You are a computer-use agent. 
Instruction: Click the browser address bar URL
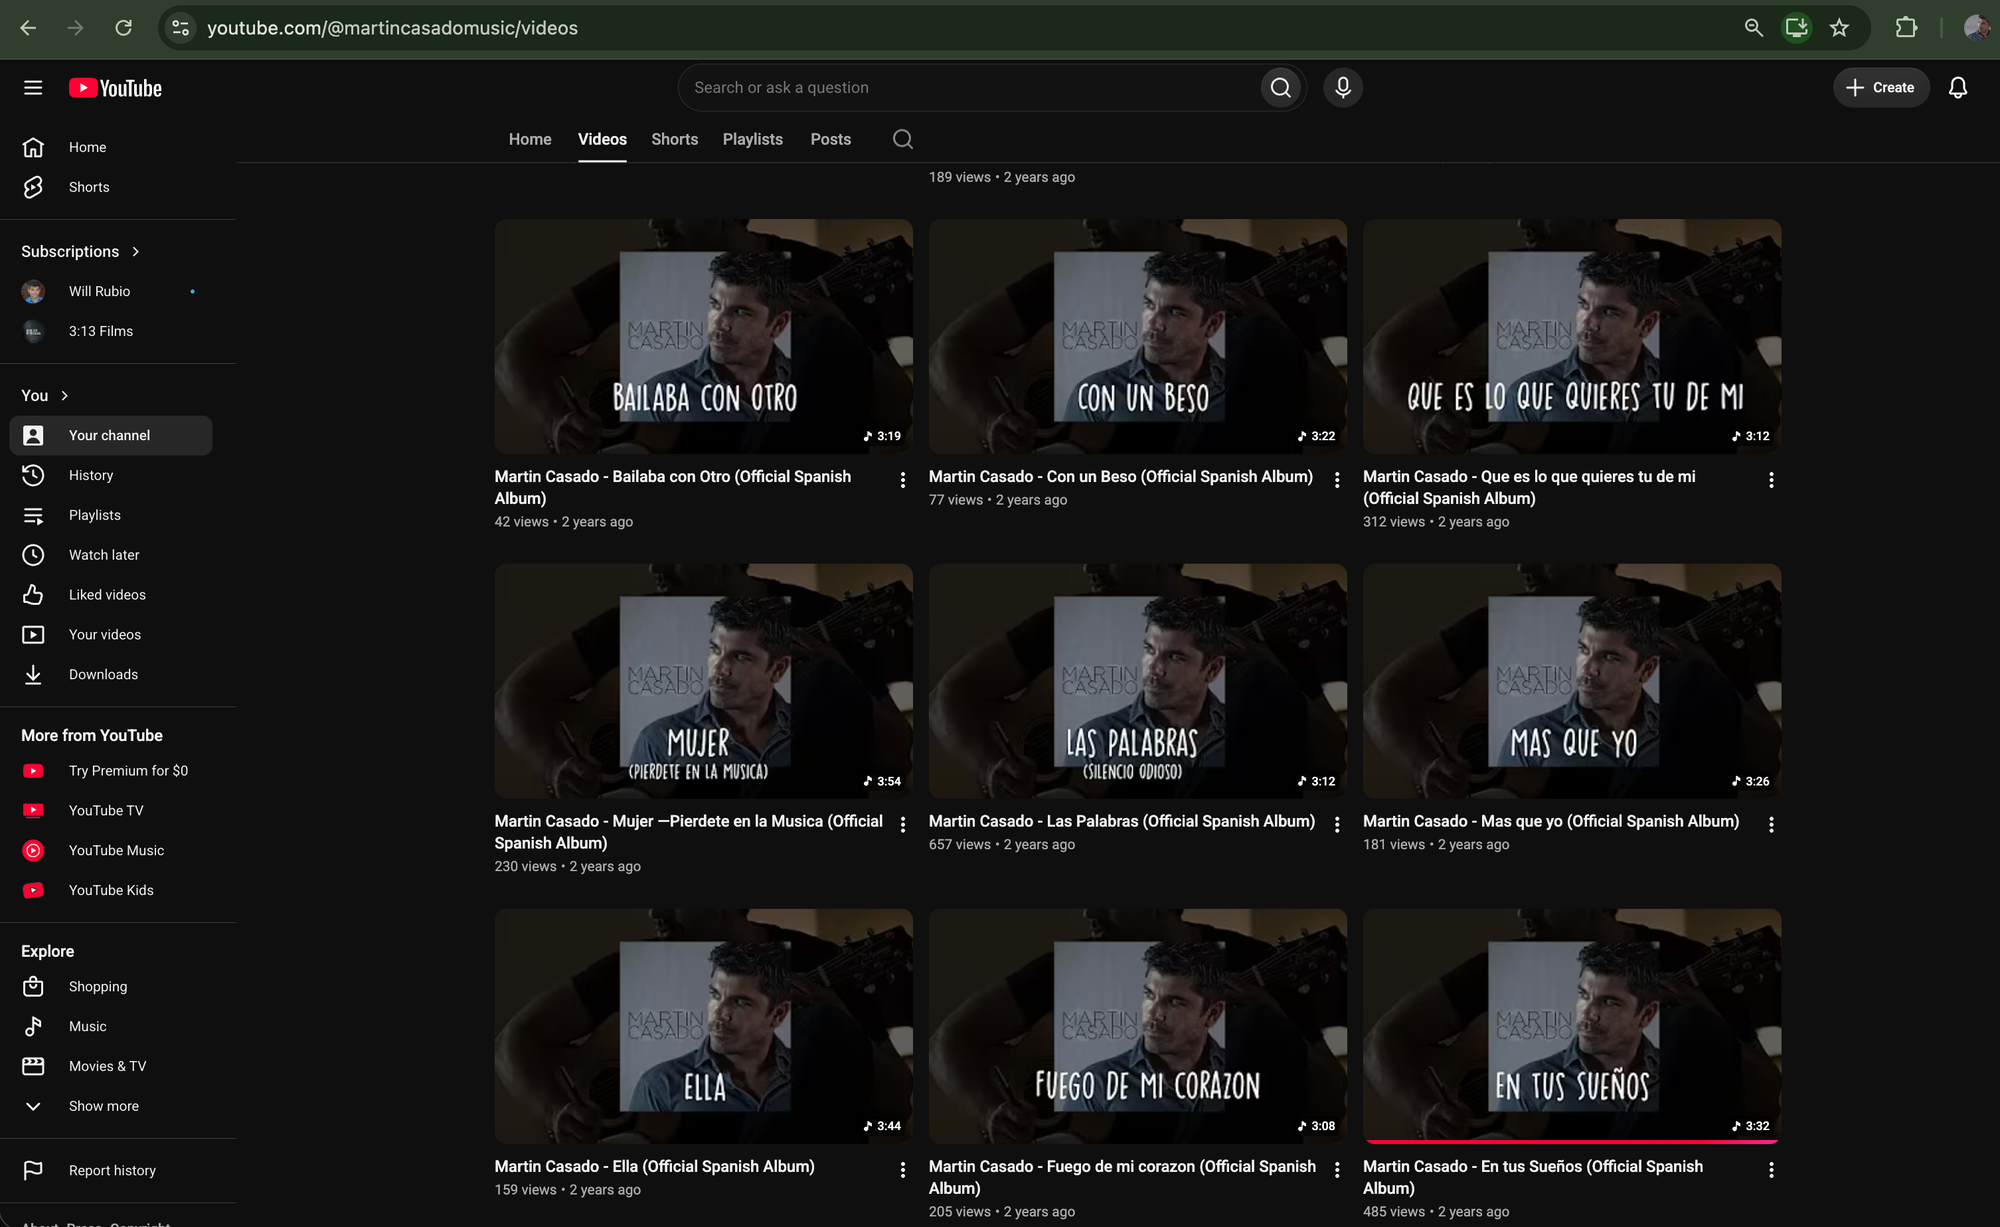tap(392, 28)
